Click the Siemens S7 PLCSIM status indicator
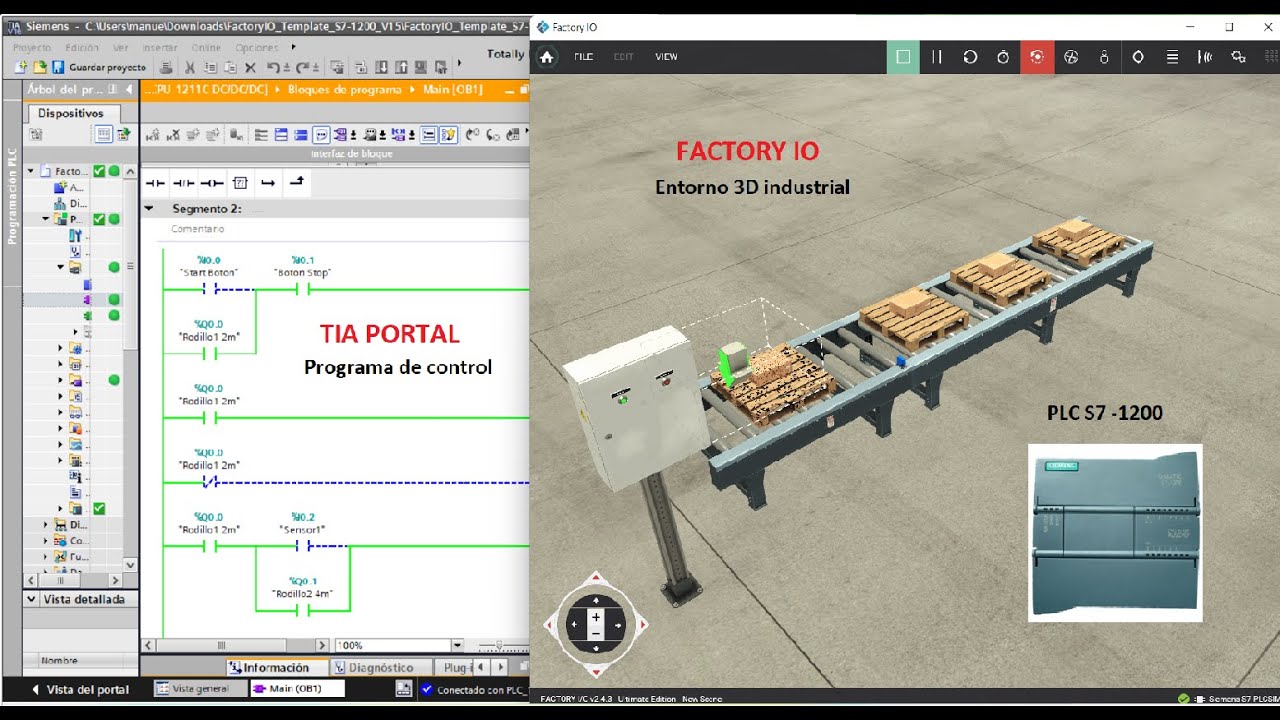 1229,698
